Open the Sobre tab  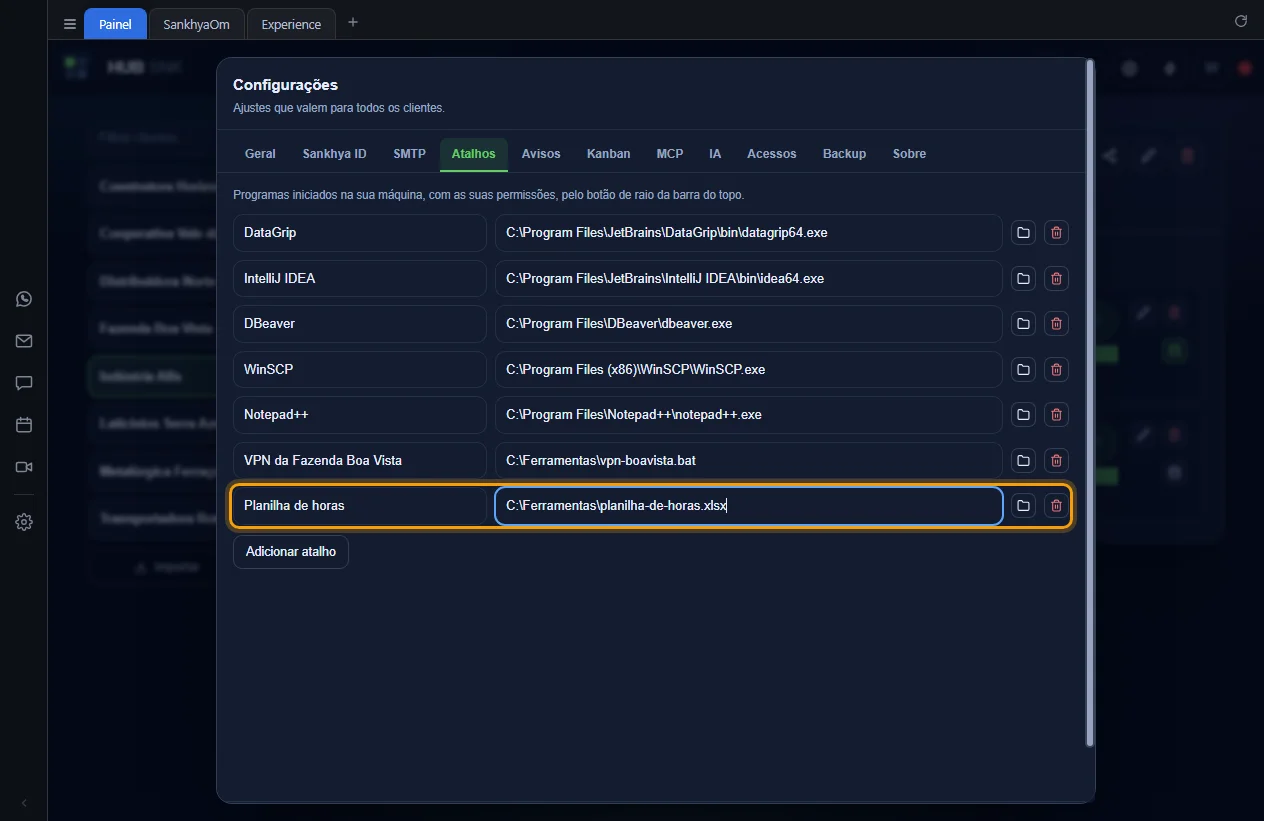coord(909,154)
